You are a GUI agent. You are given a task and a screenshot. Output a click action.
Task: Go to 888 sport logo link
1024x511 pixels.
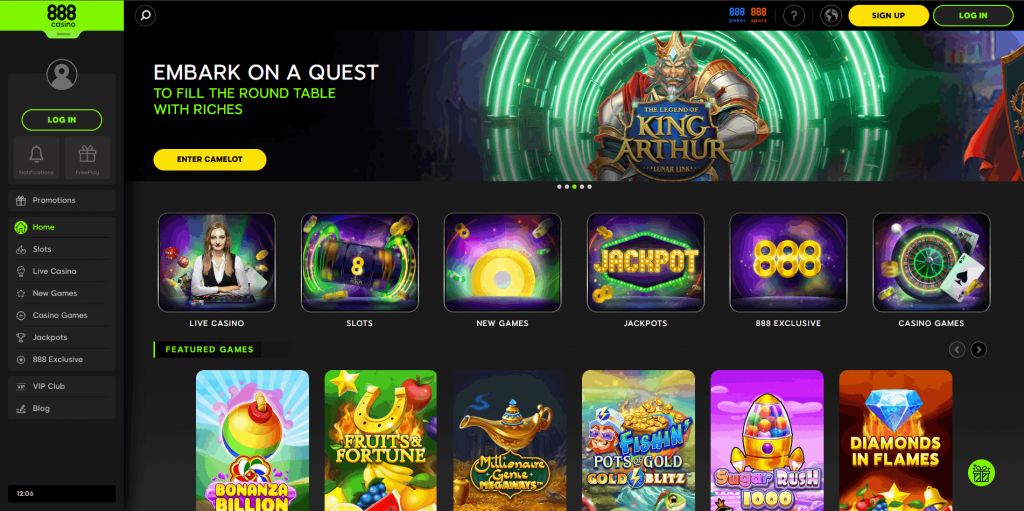tap(758, 15)
